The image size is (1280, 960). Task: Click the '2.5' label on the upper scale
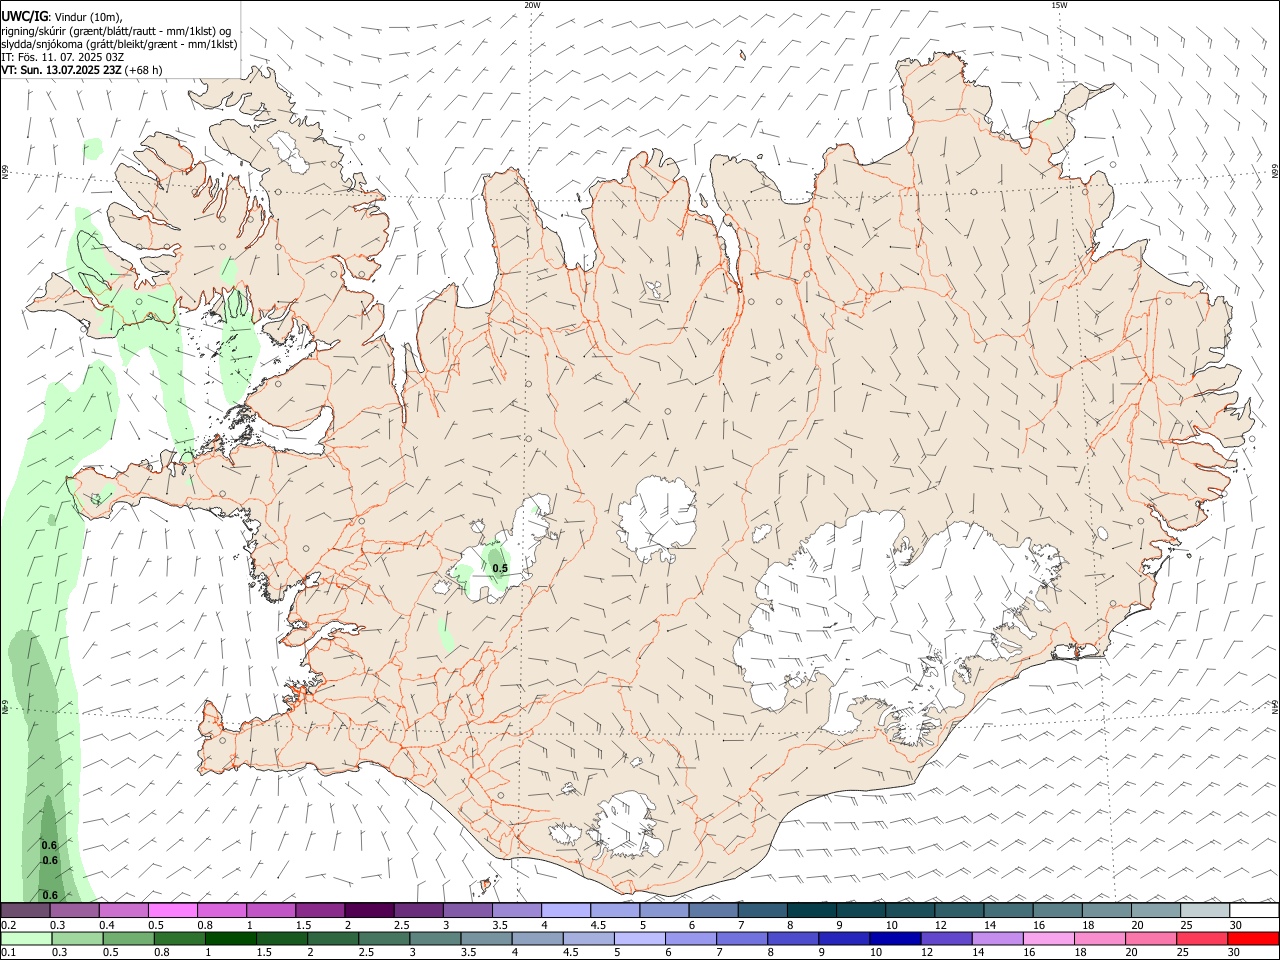(x=401, y=925)
